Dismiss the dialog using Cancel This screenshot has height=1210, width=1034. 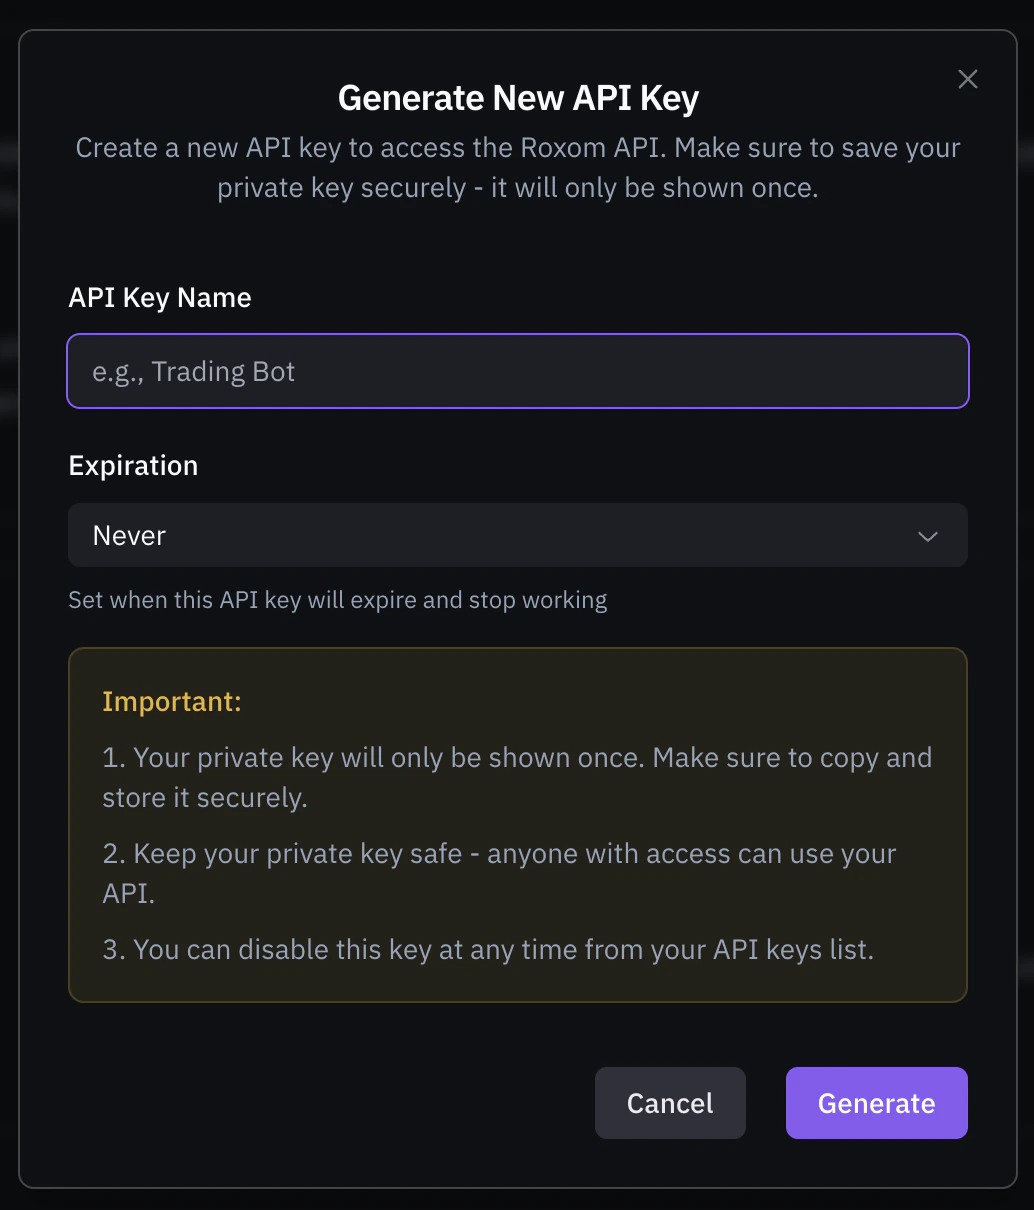670,1103
